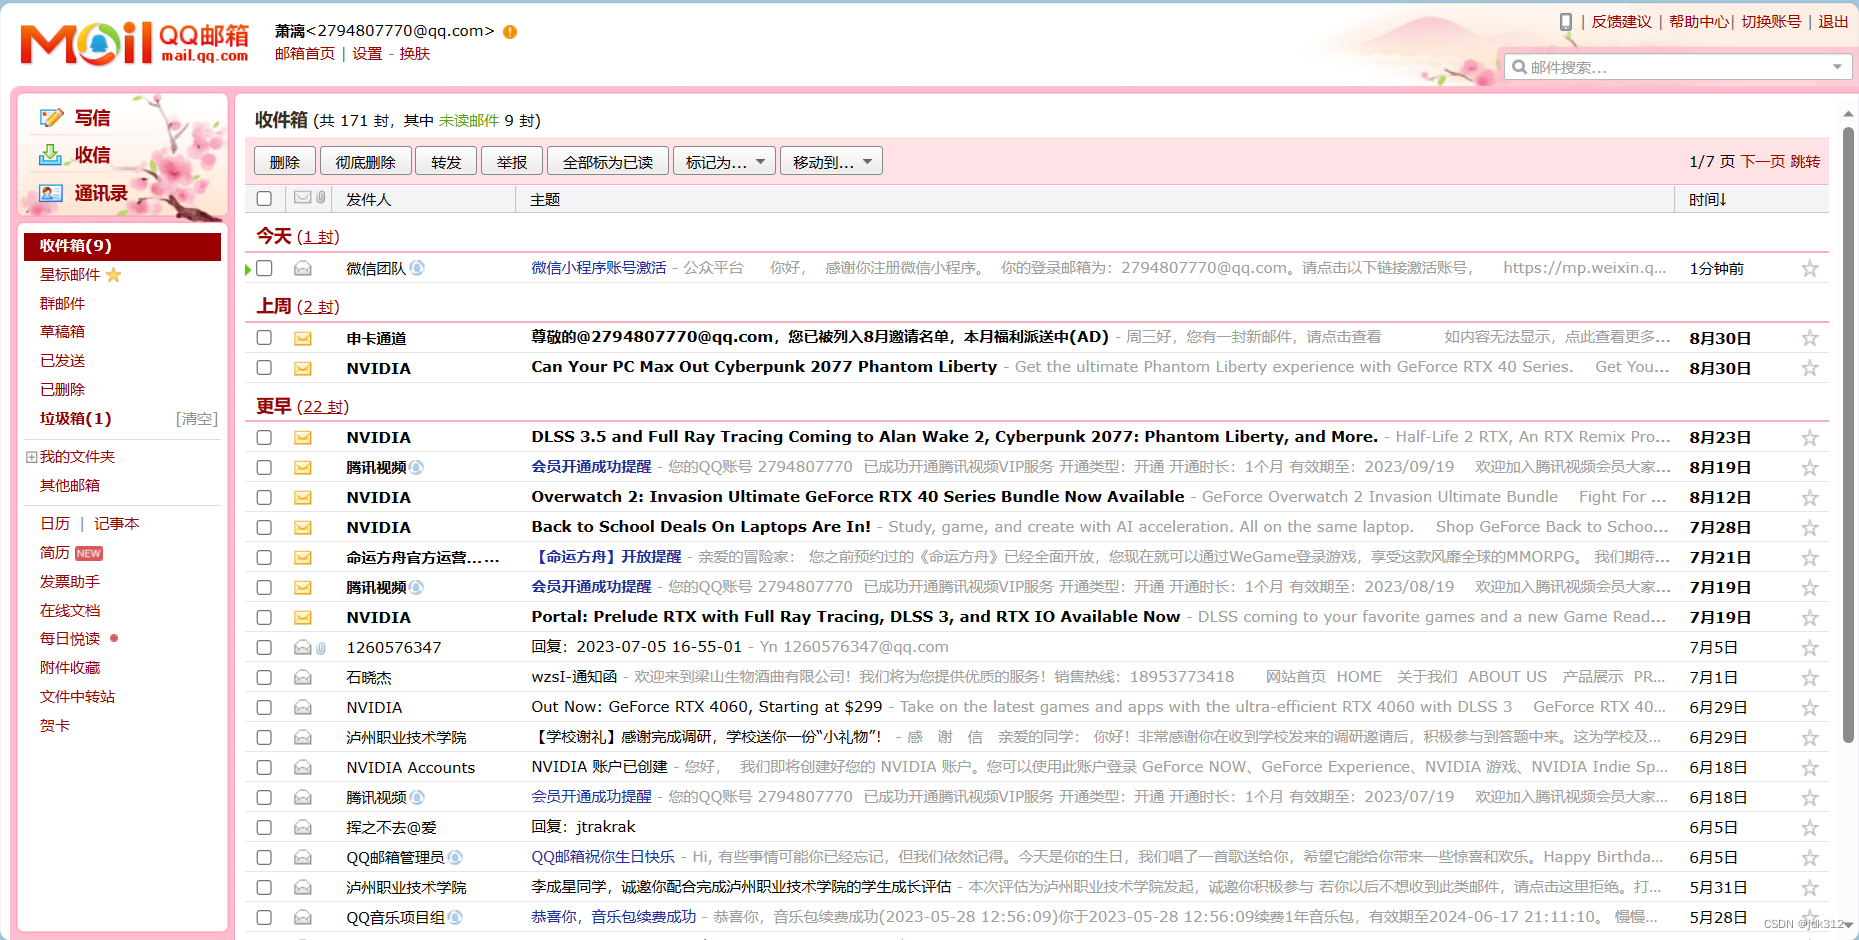Screen dimensions: 1859x940
Task: Click the NEW badge next to 简历
Action: [x=89, y=553]
